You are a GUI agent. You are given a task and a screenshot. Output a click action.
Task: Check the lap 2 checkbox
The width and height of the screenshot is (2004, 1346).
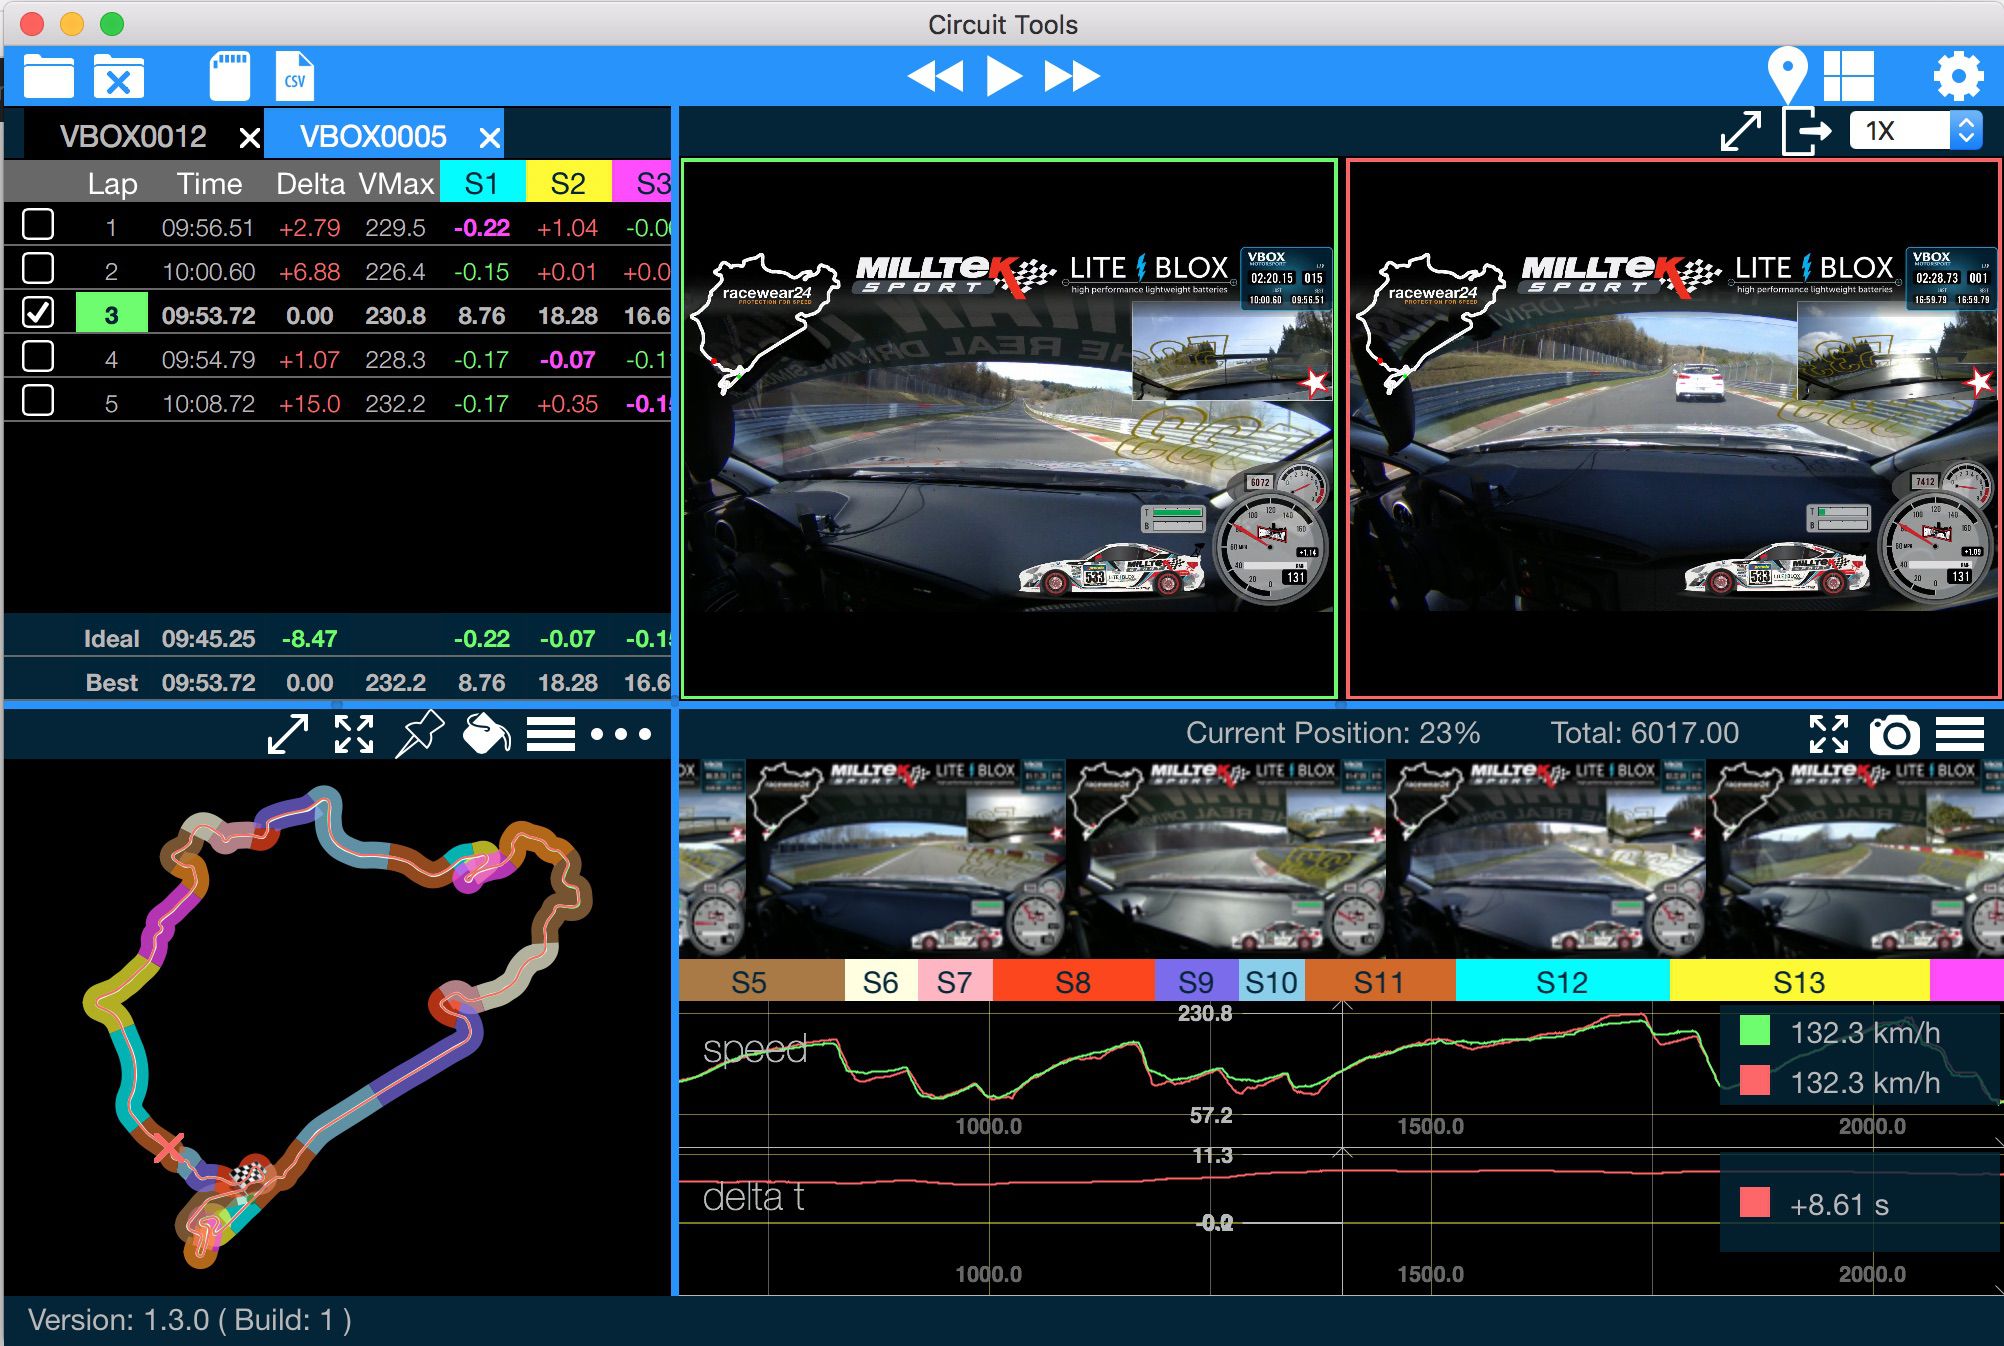[38, 269]
